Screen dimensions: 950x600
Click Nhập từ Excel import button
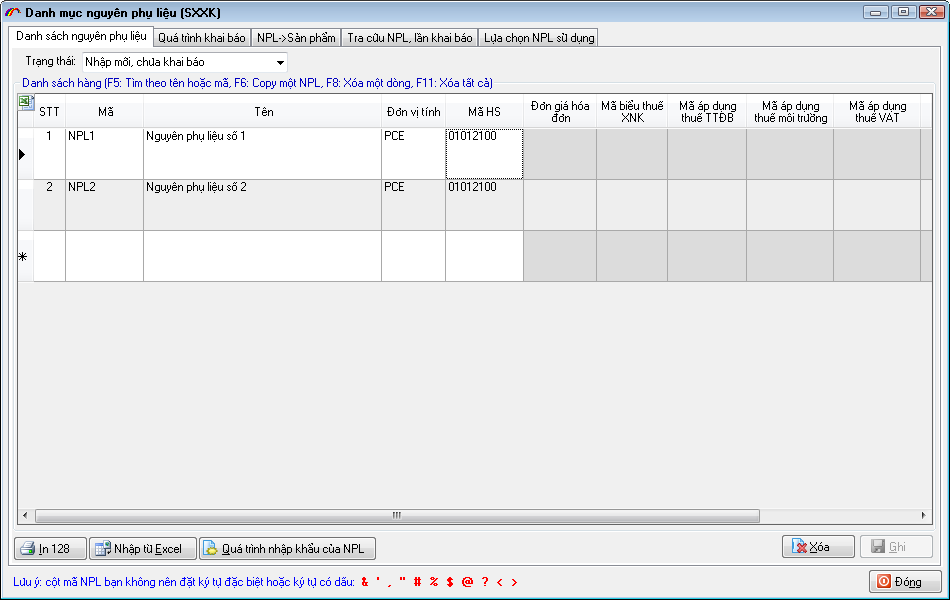(x=141, y=548)
